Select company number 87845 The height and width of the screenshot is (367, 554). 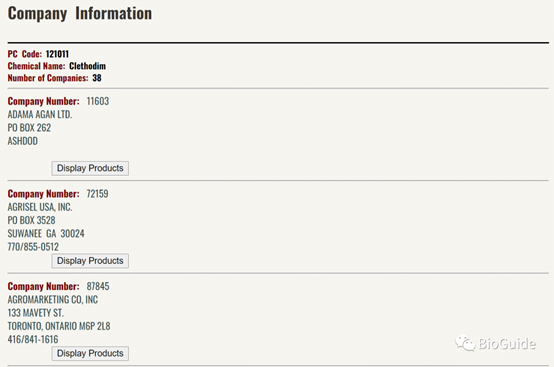click(98, 286)
